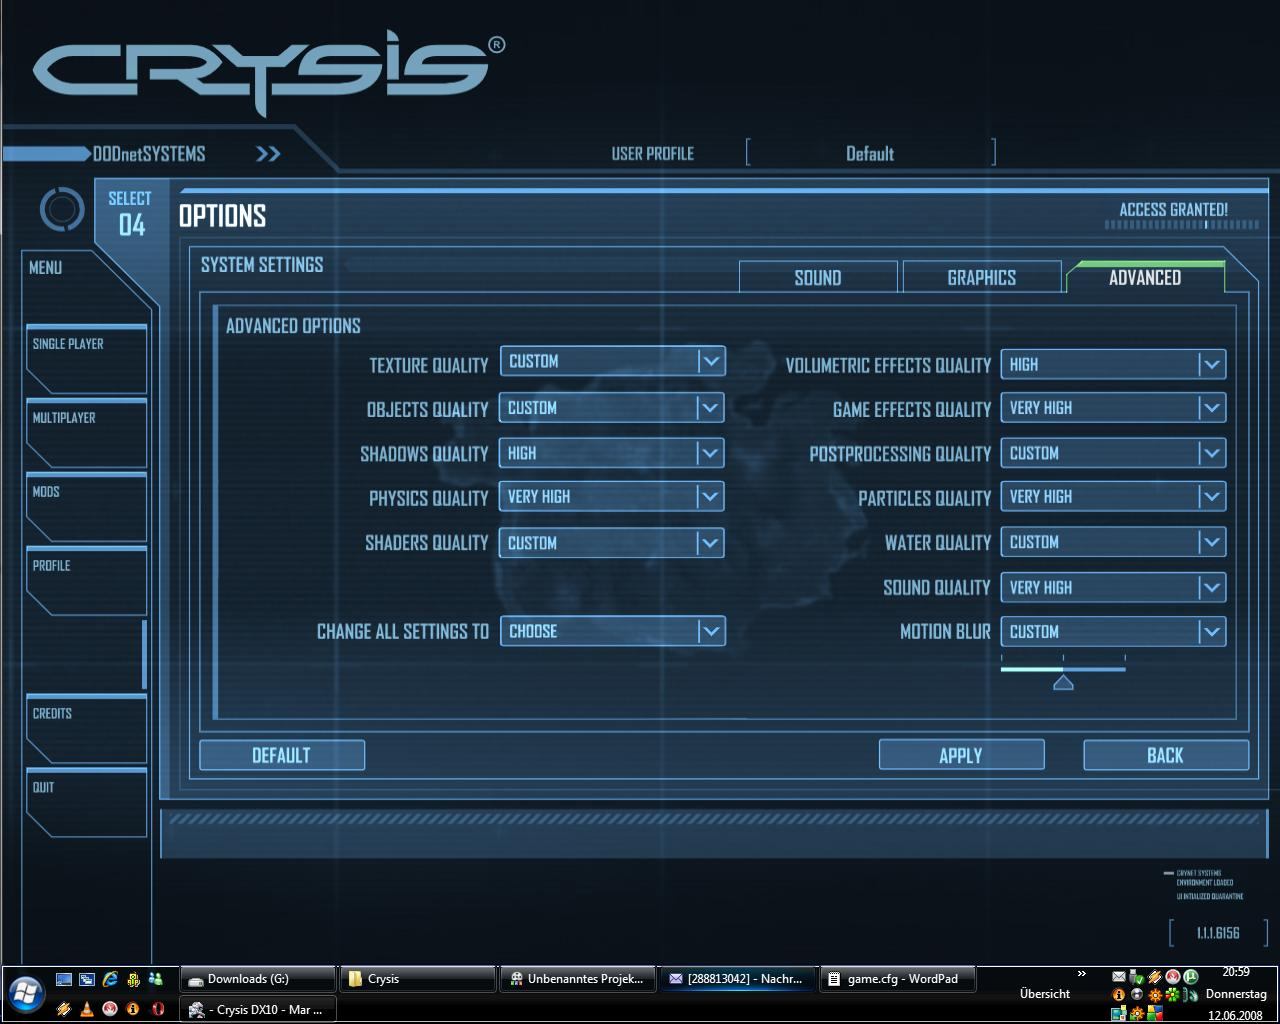The width and height of the screenshot is (1280, 1024).
Task: View the Credits menu entry
Action: coord(86,728)
